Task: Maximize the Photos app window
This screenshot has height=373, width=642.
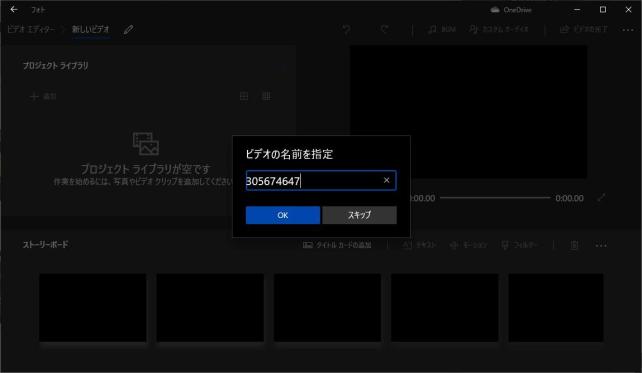Action: coord(603,9)
